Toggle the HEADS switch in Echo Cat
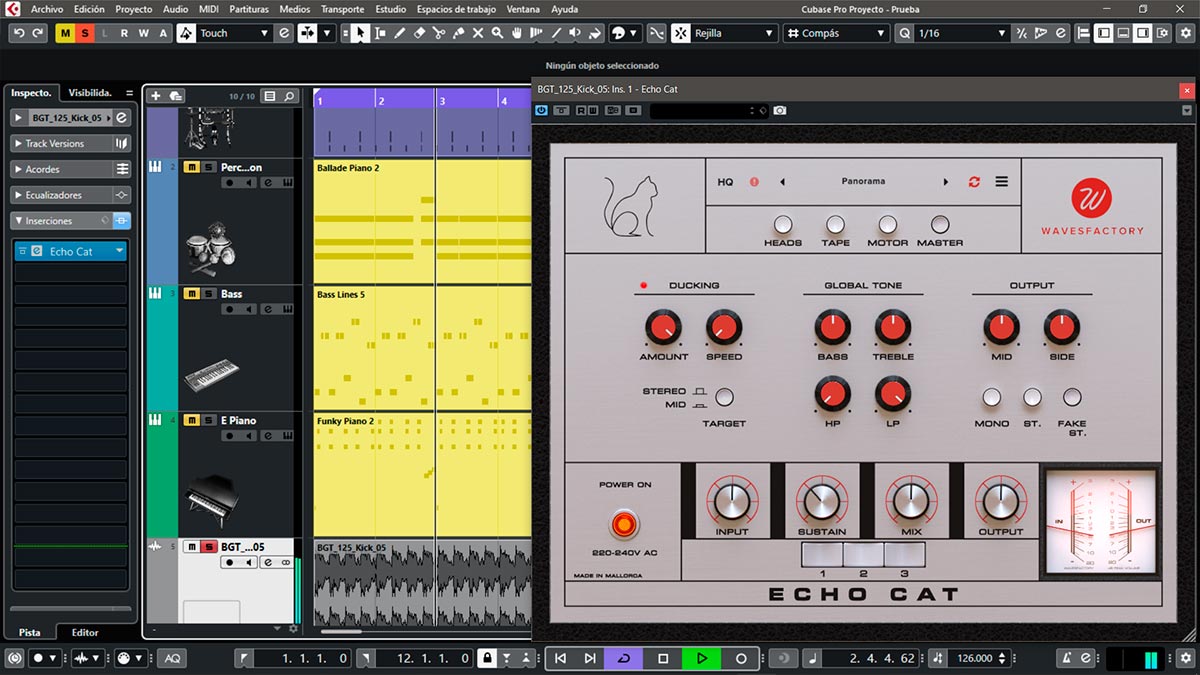 point(783,225)
